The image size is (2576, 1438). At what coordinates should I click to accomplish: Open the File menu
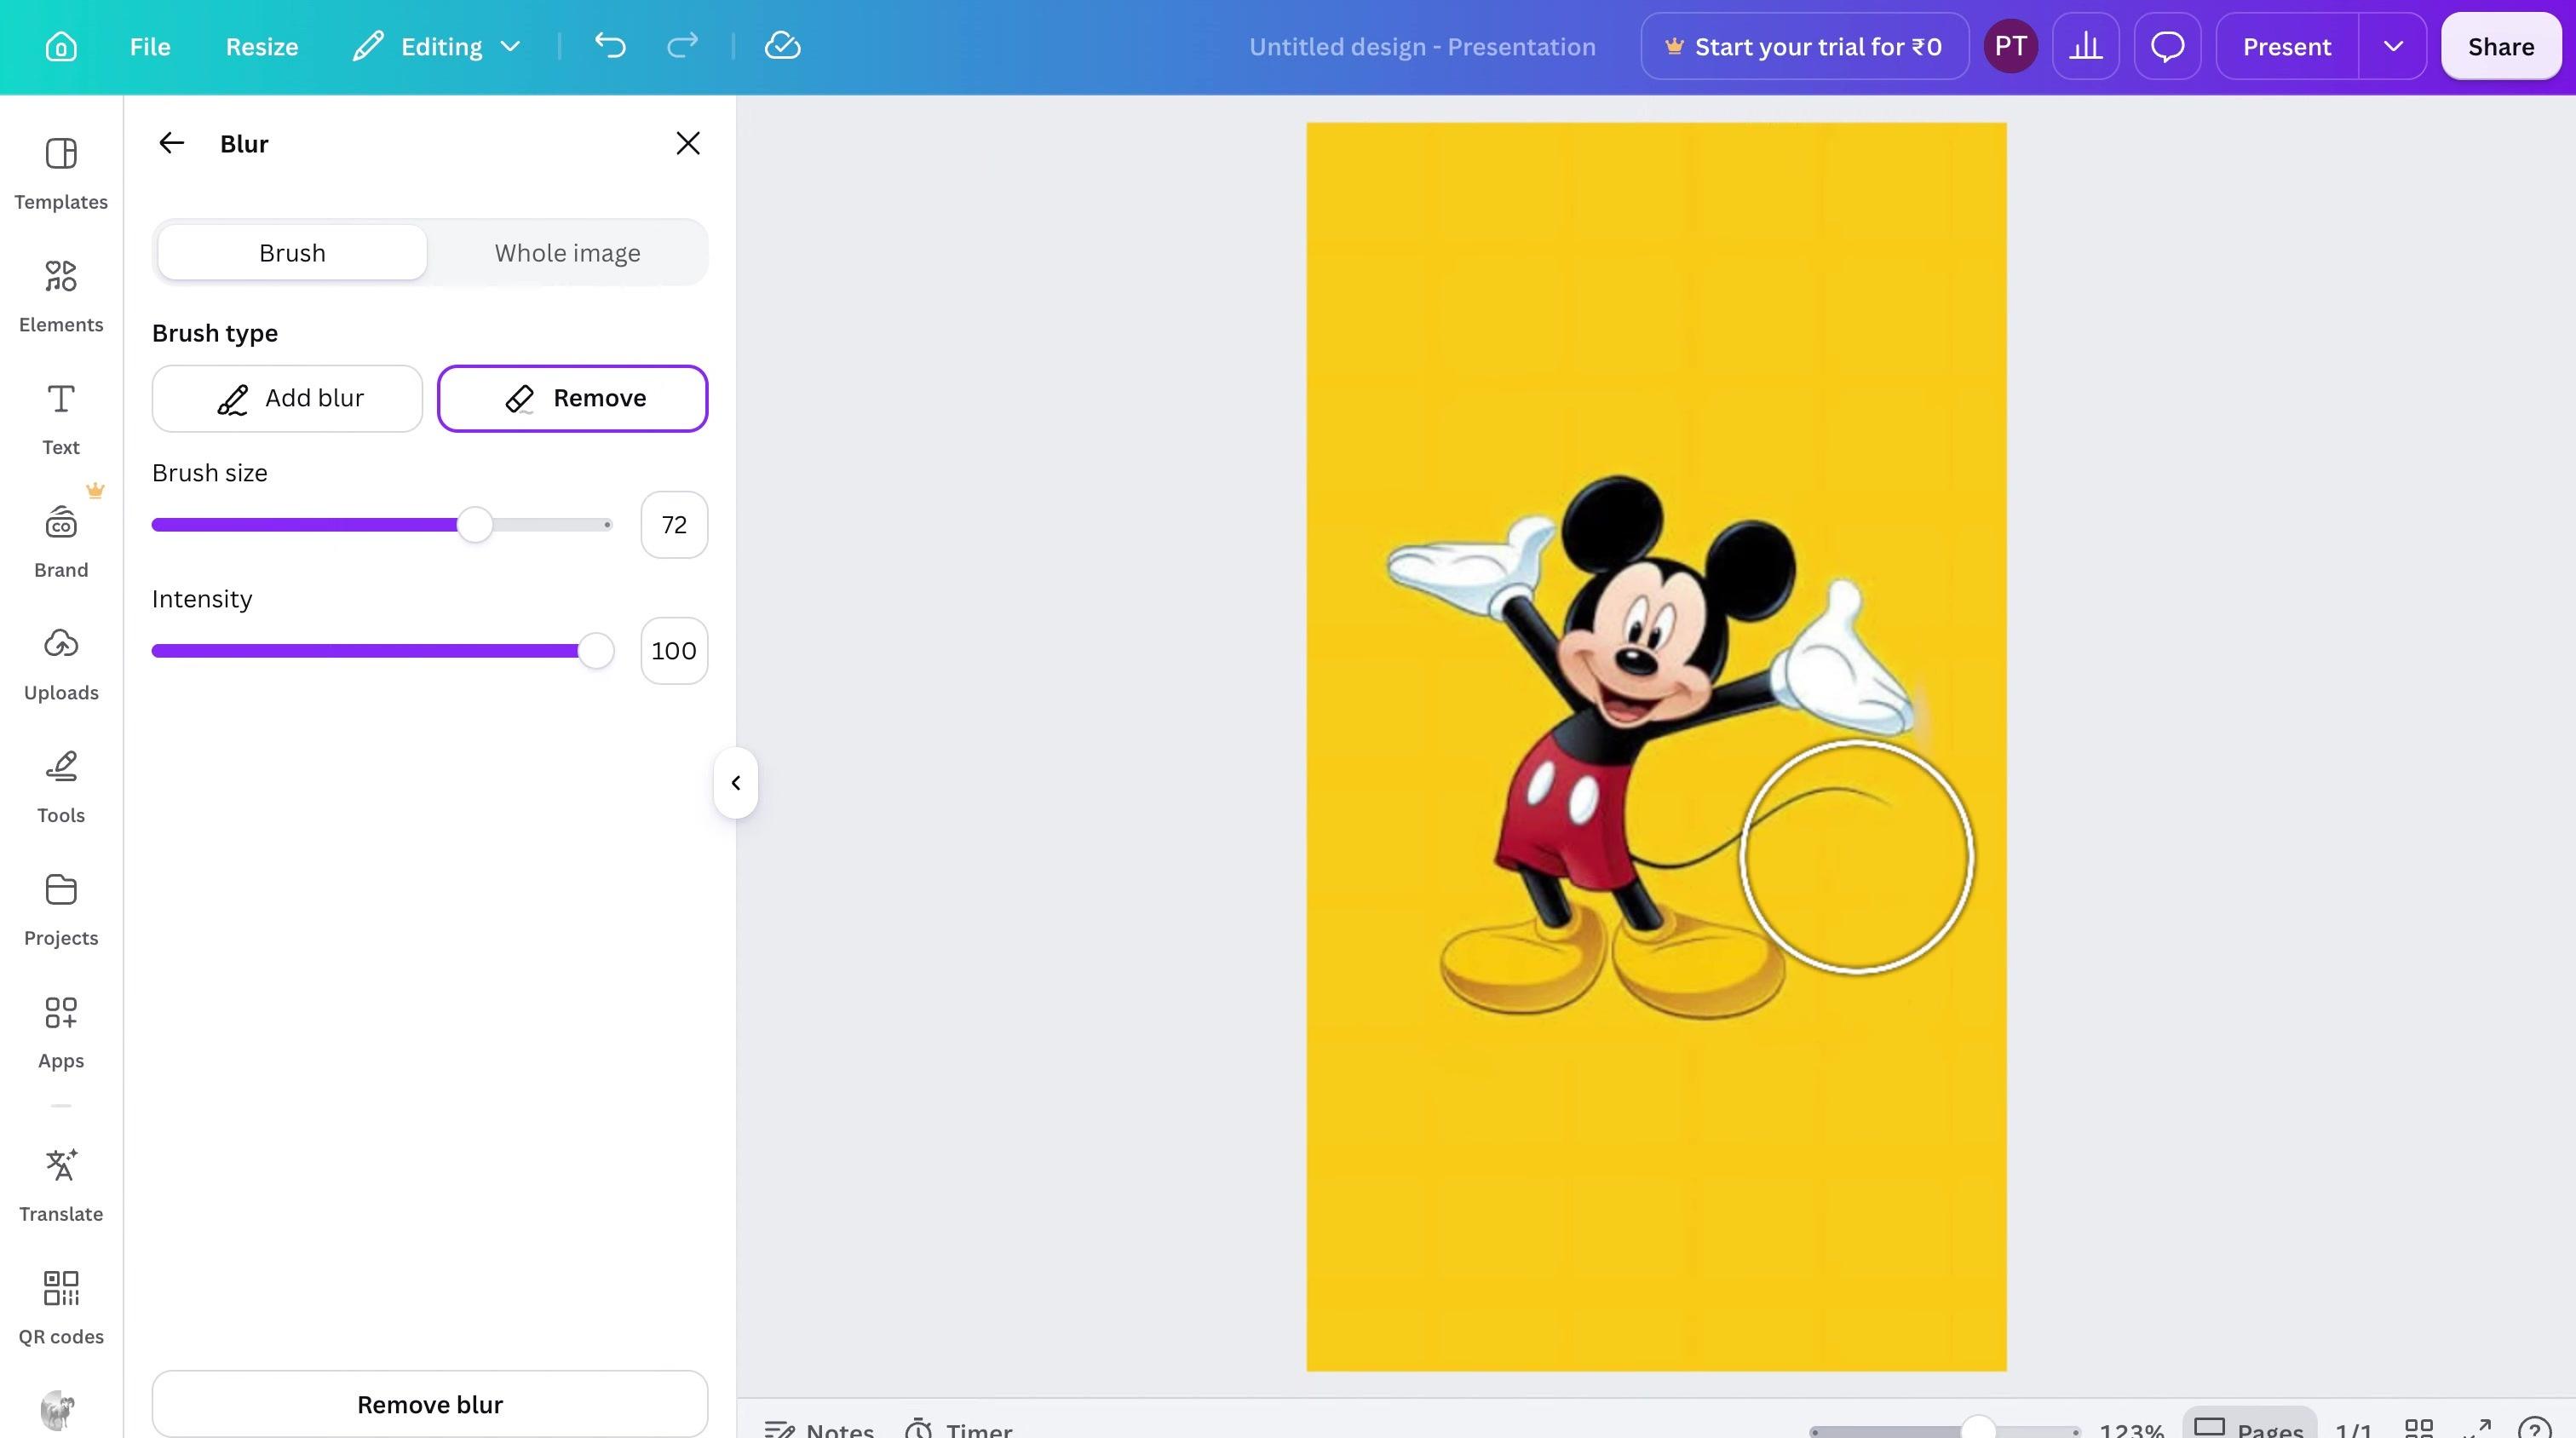click(x=150, y=46)
